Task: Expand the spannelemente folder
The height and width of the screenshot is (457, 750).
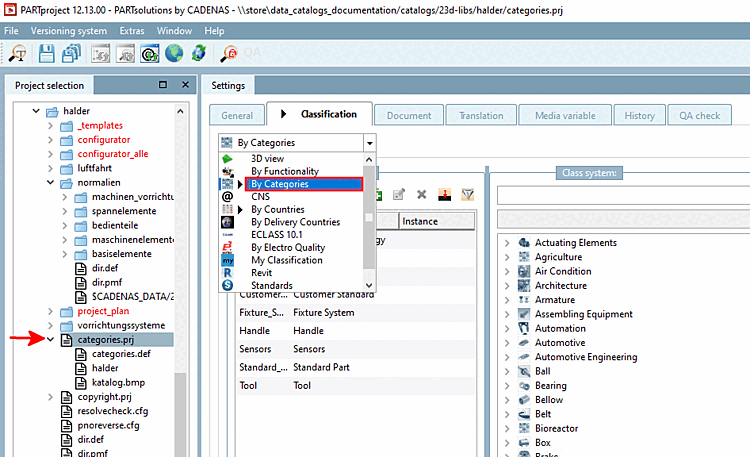Action: coord(65,211)
